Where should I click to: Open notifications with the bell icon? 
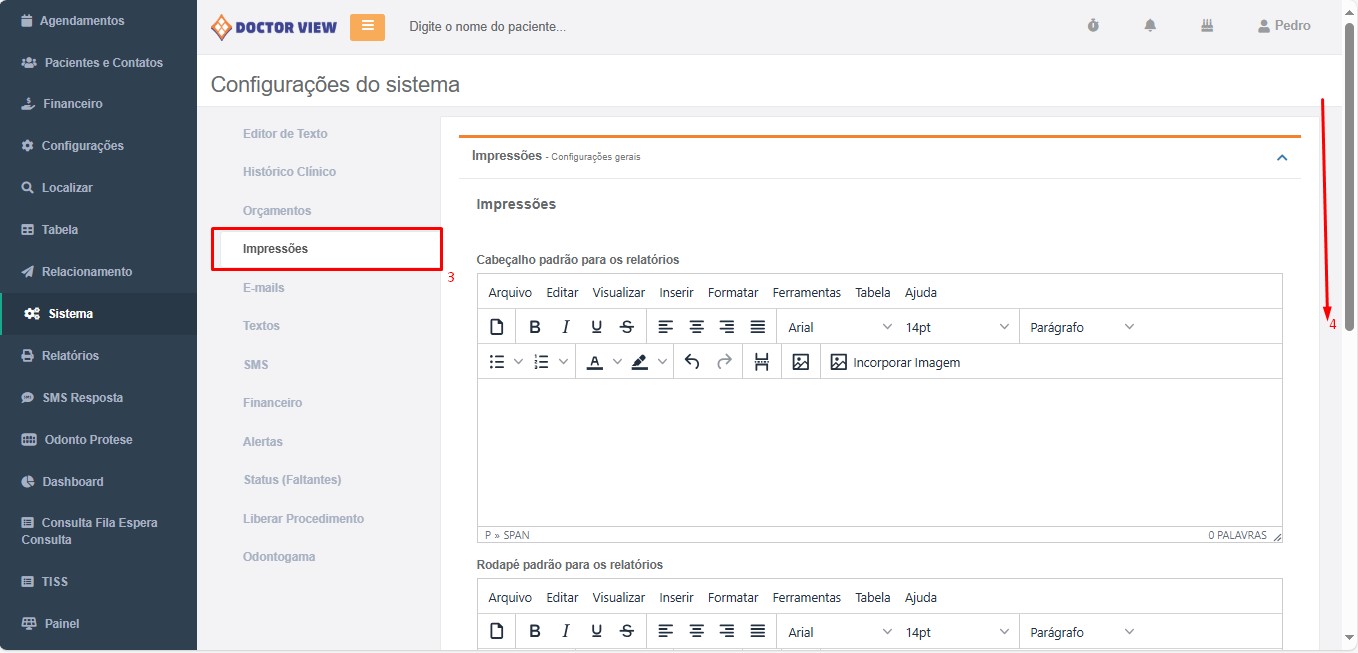pos(1150,26)
